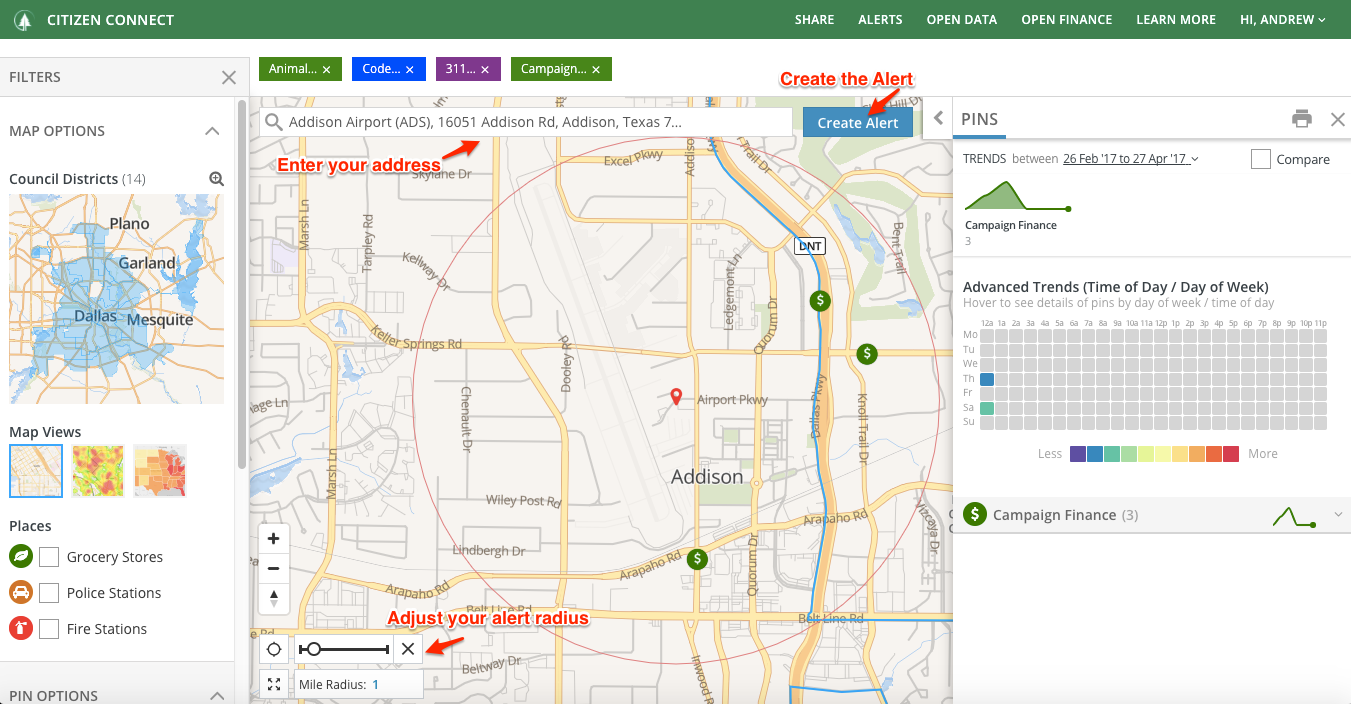Click the green Grocery Stores leaf icon
1351x704 pixels.
[x=21, y=556]
